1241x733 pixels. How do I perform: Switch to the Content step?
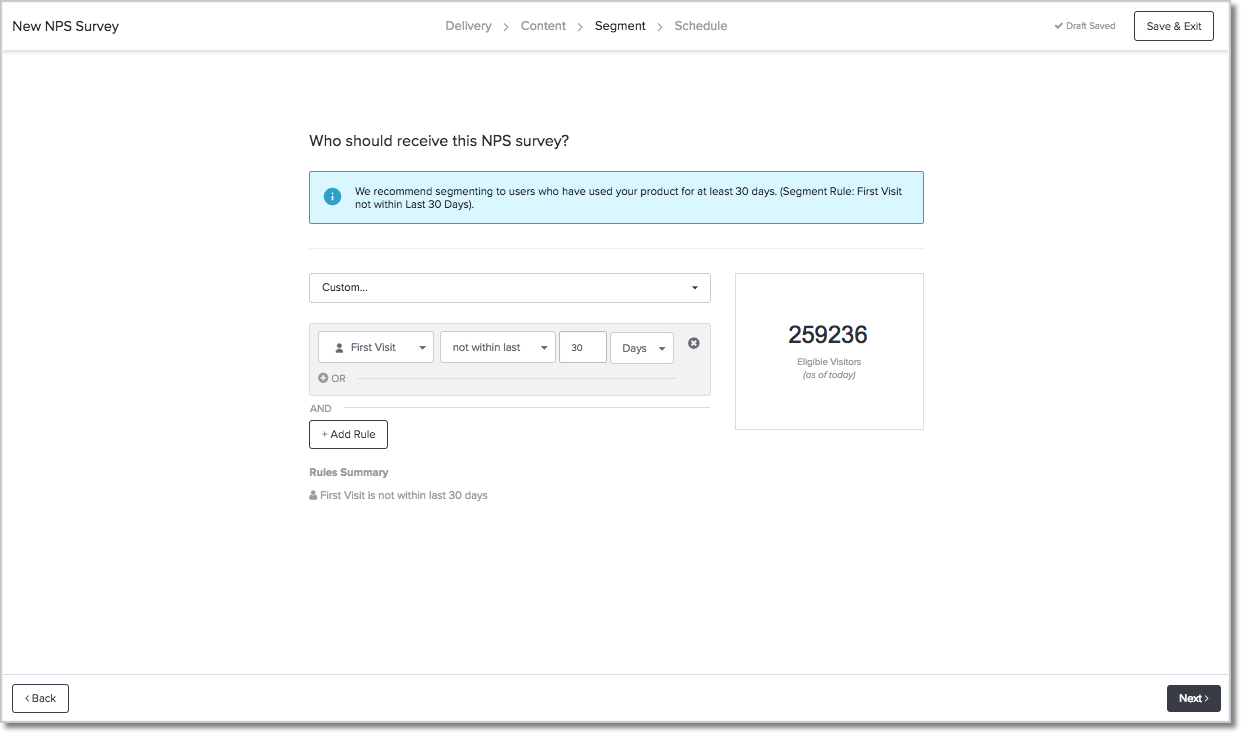[x=543, y=26]
